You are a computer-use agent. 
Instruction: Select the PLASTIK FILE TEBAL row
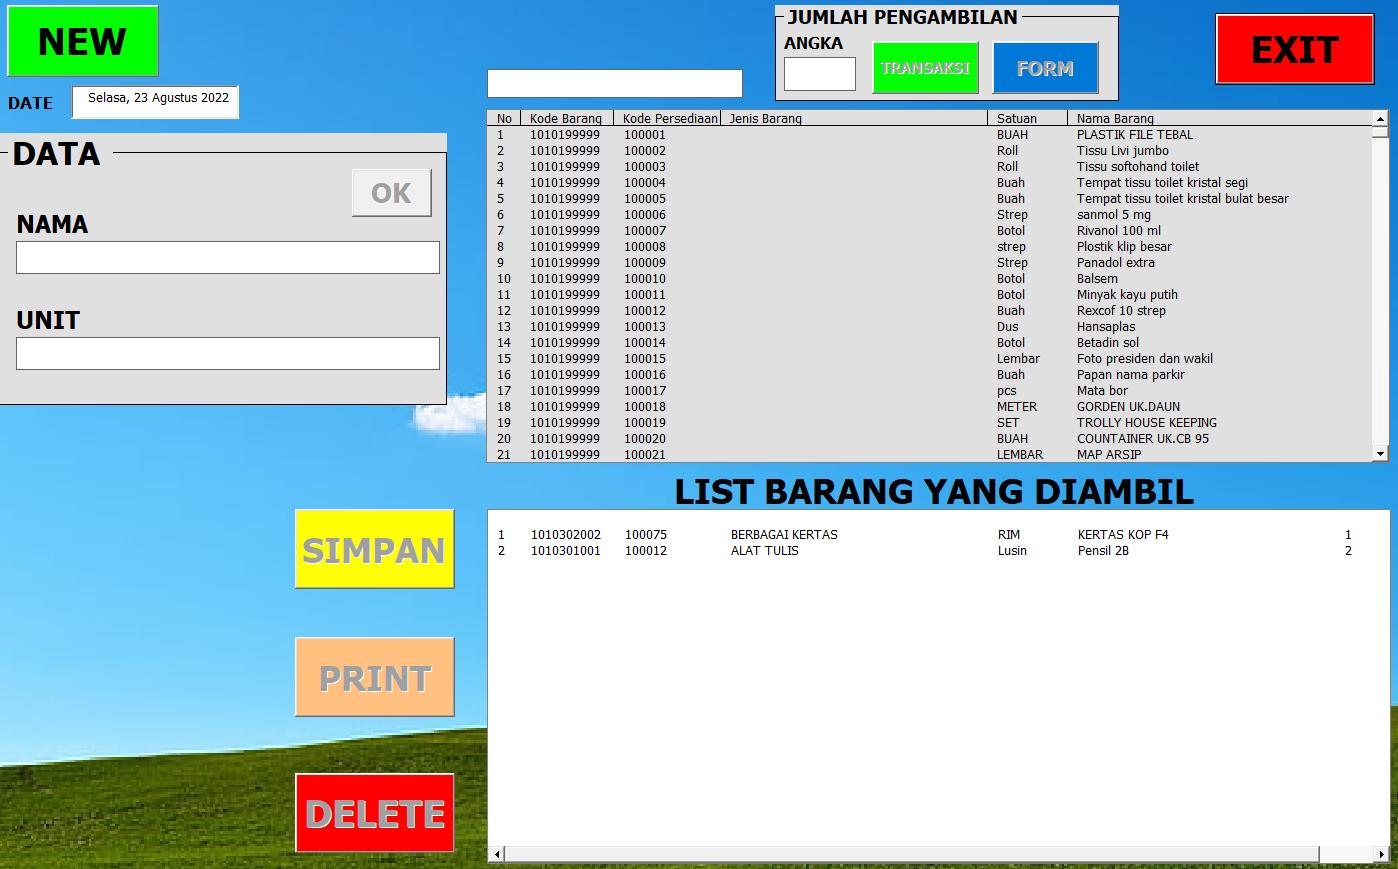[x=930, y=135]
